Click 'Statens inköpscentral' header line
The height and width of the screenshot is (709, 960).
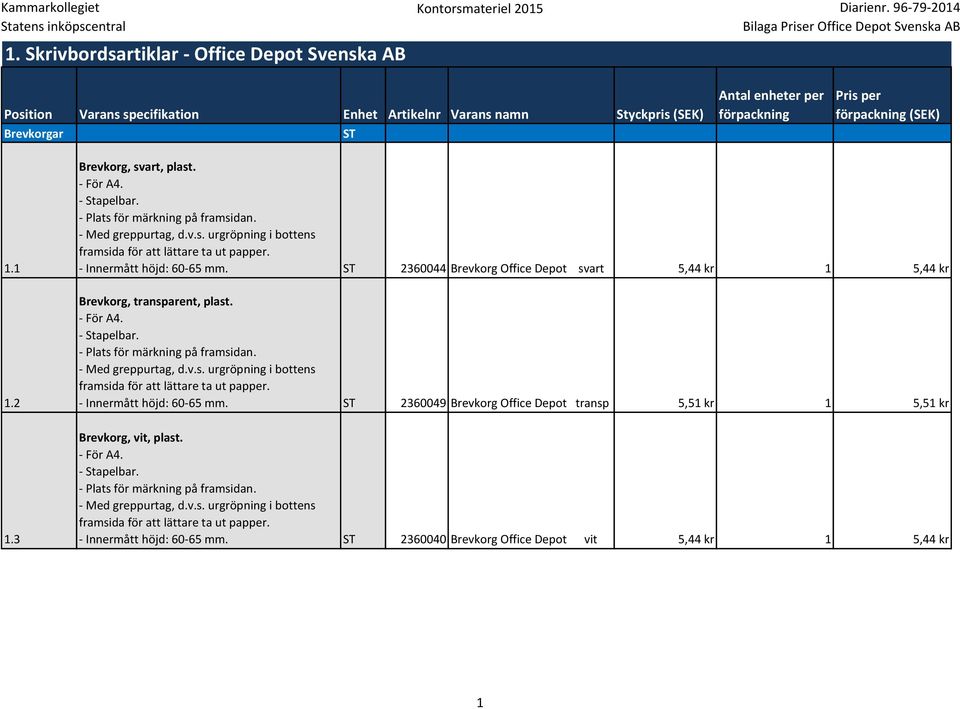pyautogui.click(x=63, y=26)
